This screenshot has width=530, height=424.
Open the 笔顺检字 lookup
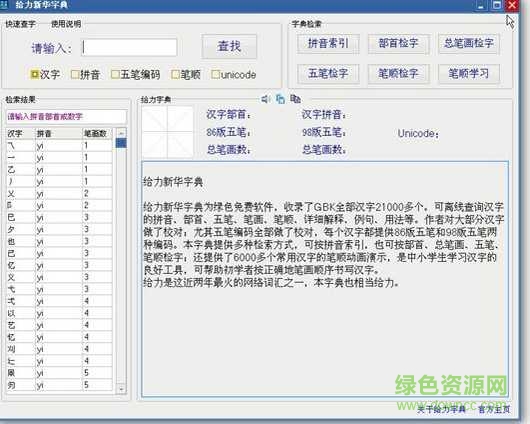[x=399, y=73]
